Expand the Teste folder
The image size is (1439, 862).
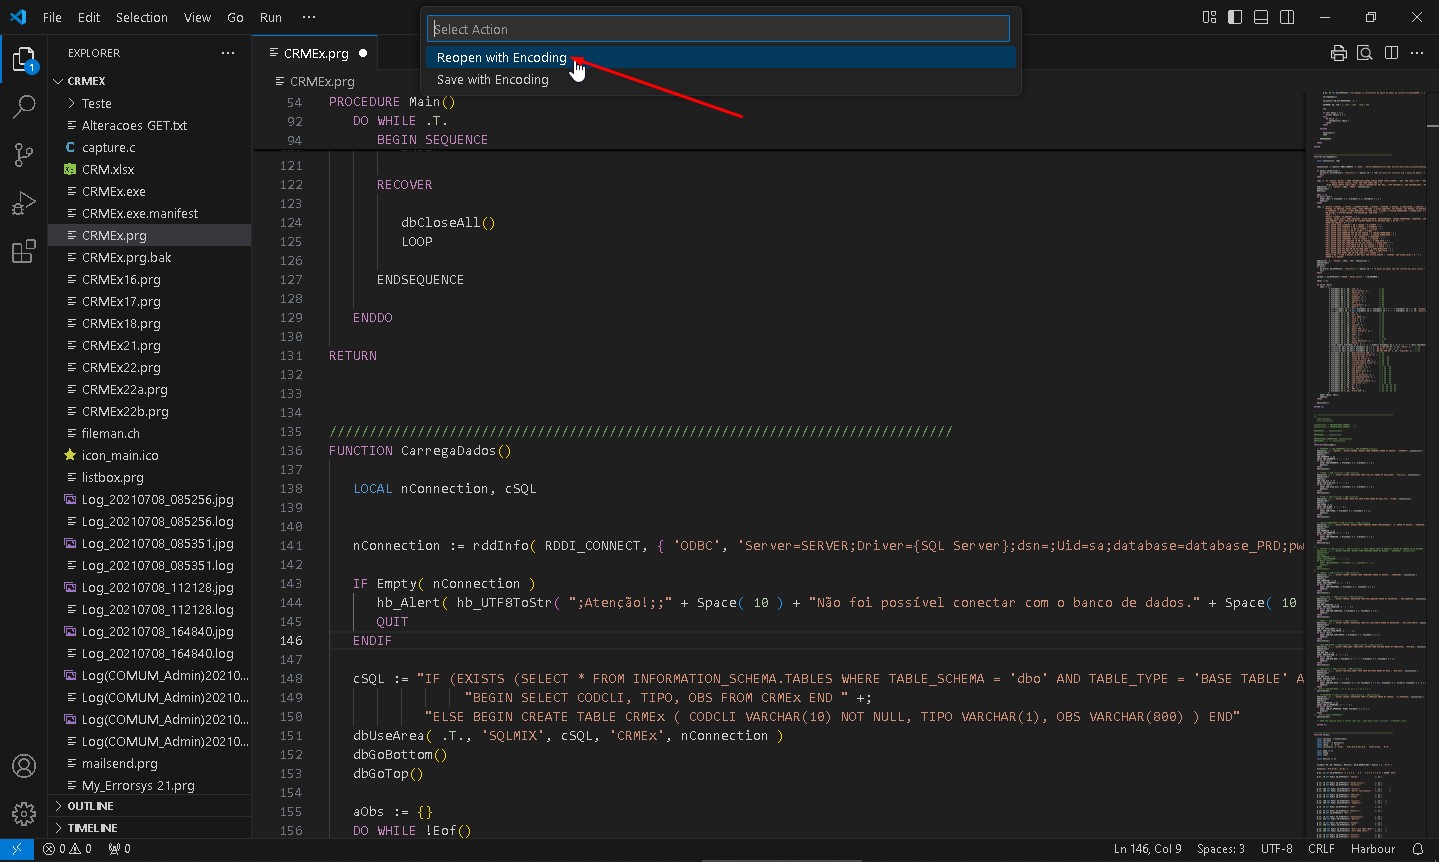[96, 103]
